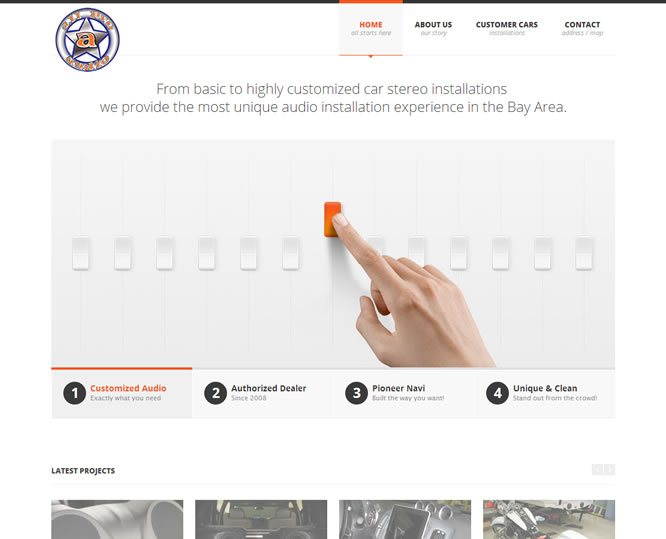
Task: Select the number 2 slide circle
Action: [216, 393]
